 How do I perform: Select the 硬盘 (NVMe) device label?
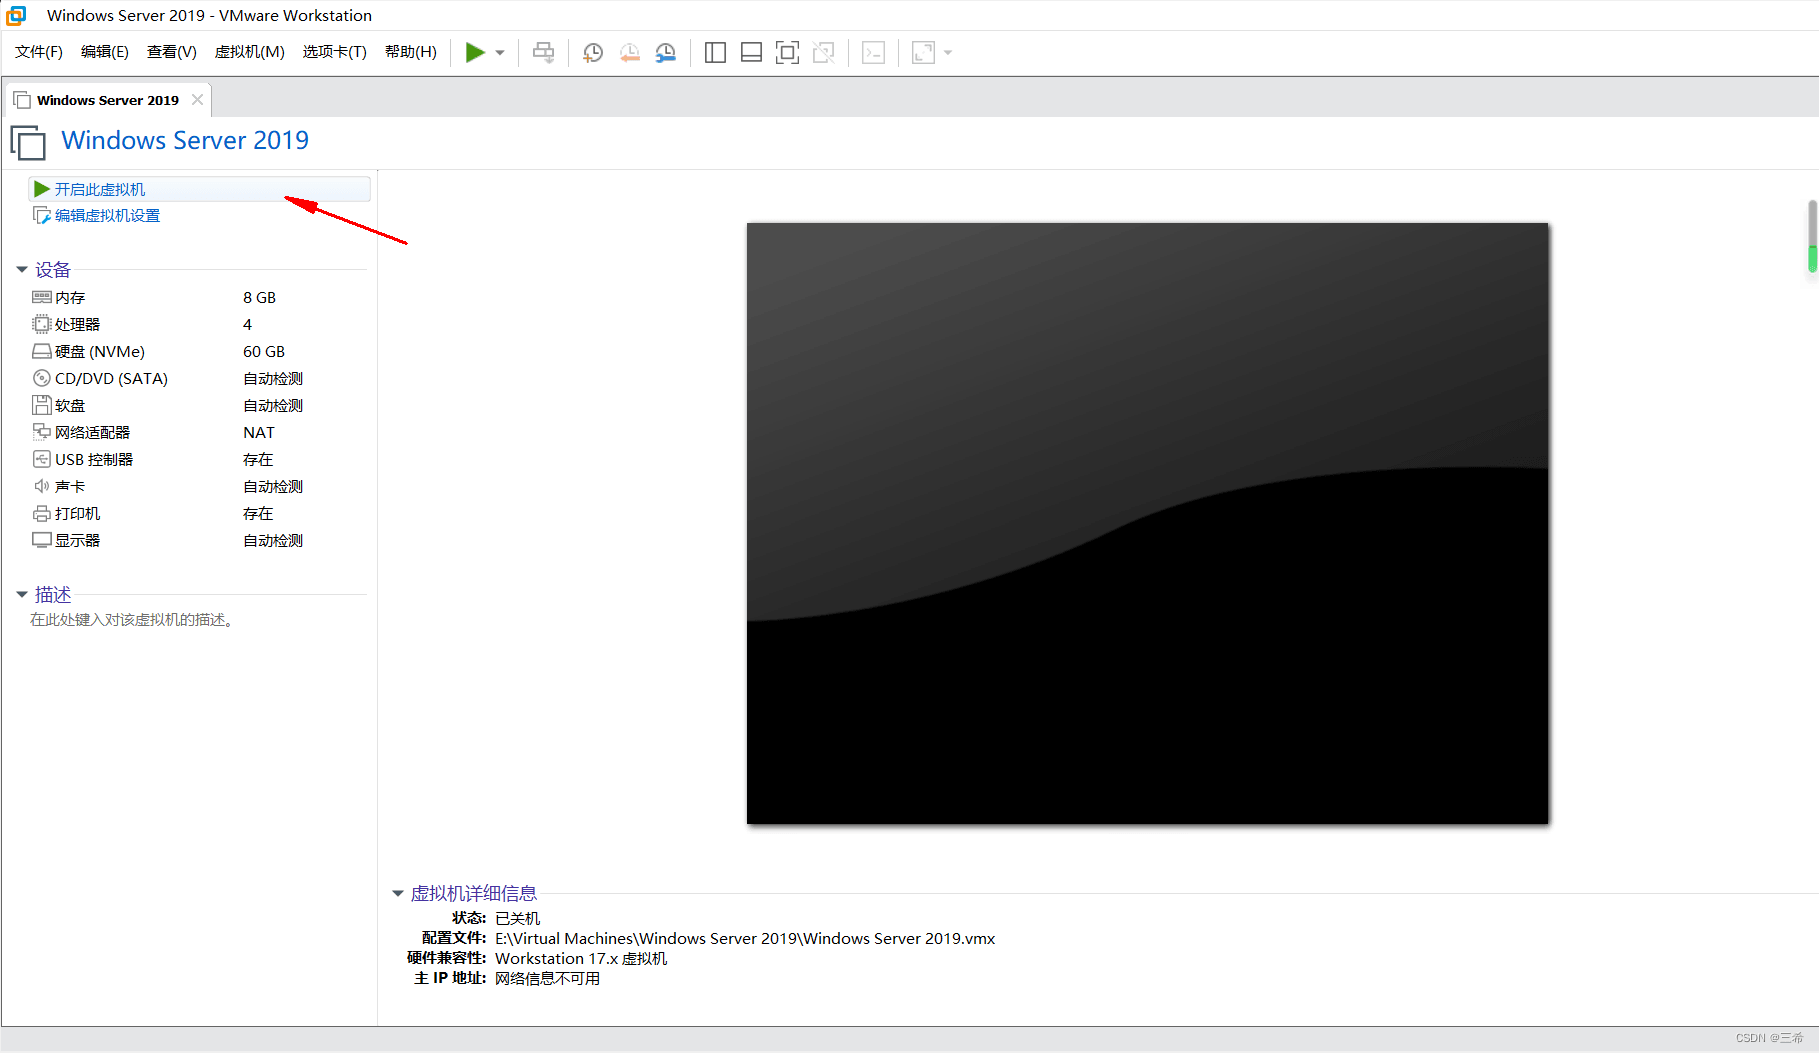pos(100,352)
